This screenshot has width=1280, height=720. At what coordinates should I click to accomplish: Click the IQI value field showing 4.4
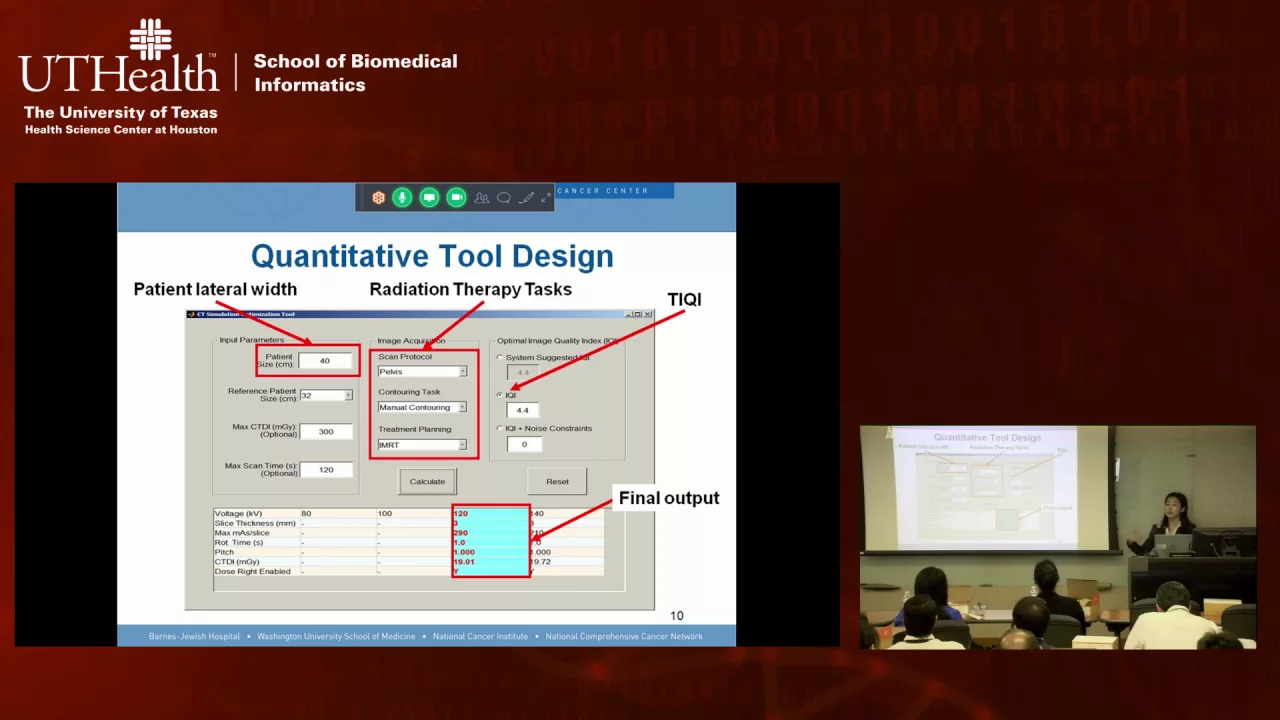coord(523,410)
